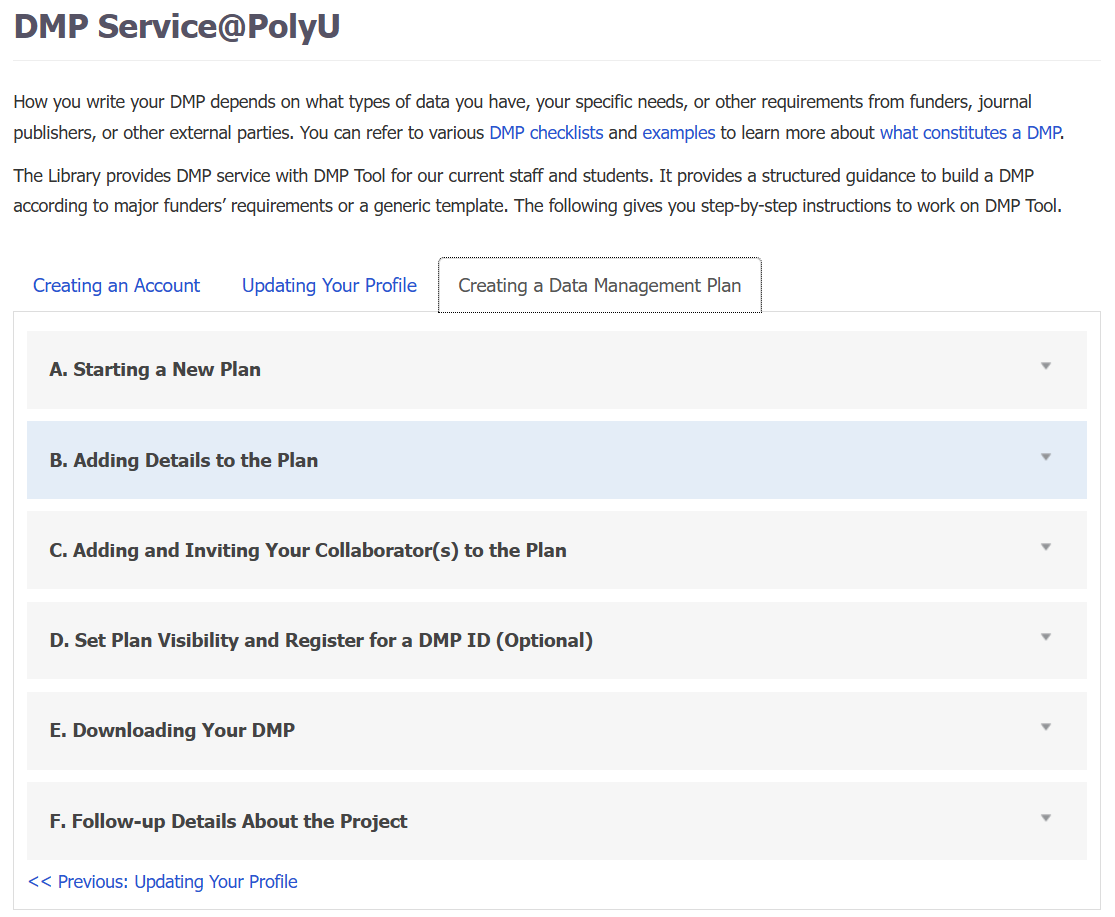1115x917 pixels.
Task: Select the Creating a Data Management Plan tab
Action: click(x=599, y=286)
